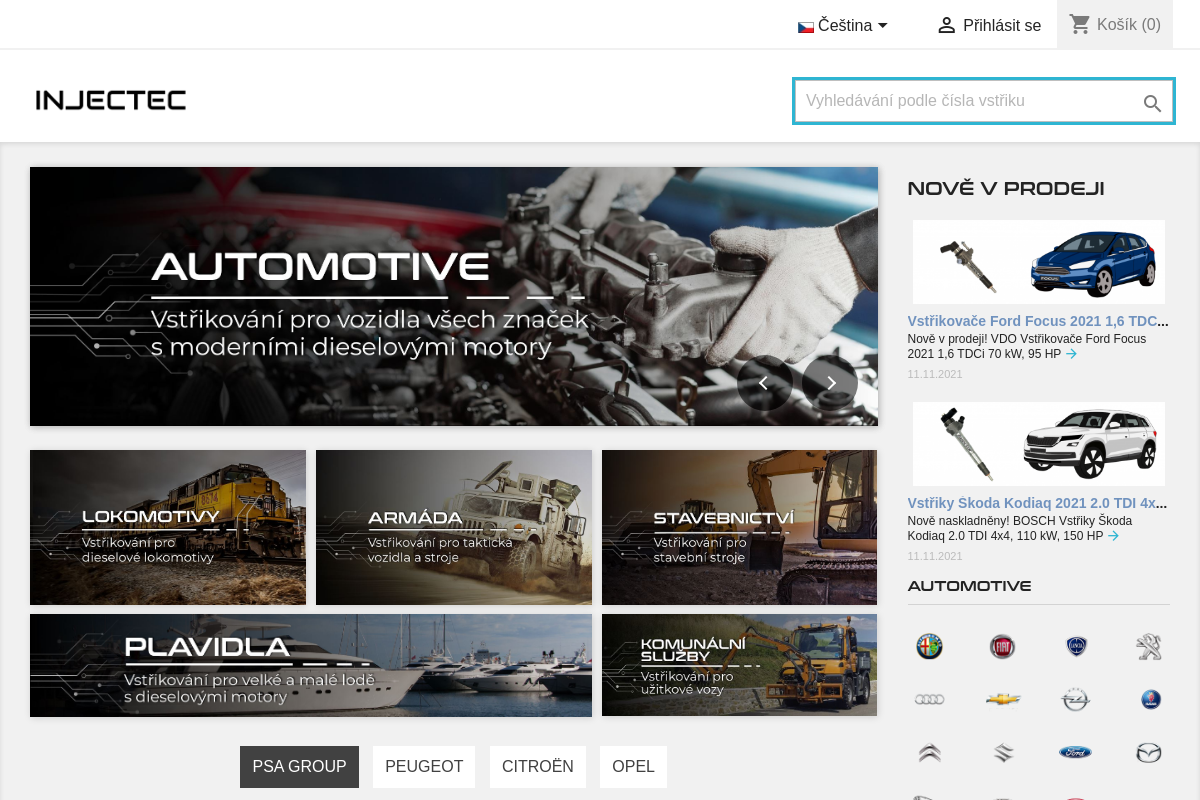The height and width of the screenshot is (800, 1200).
Task: Expand the Čeština language dropdown
Action: [843, 26]
